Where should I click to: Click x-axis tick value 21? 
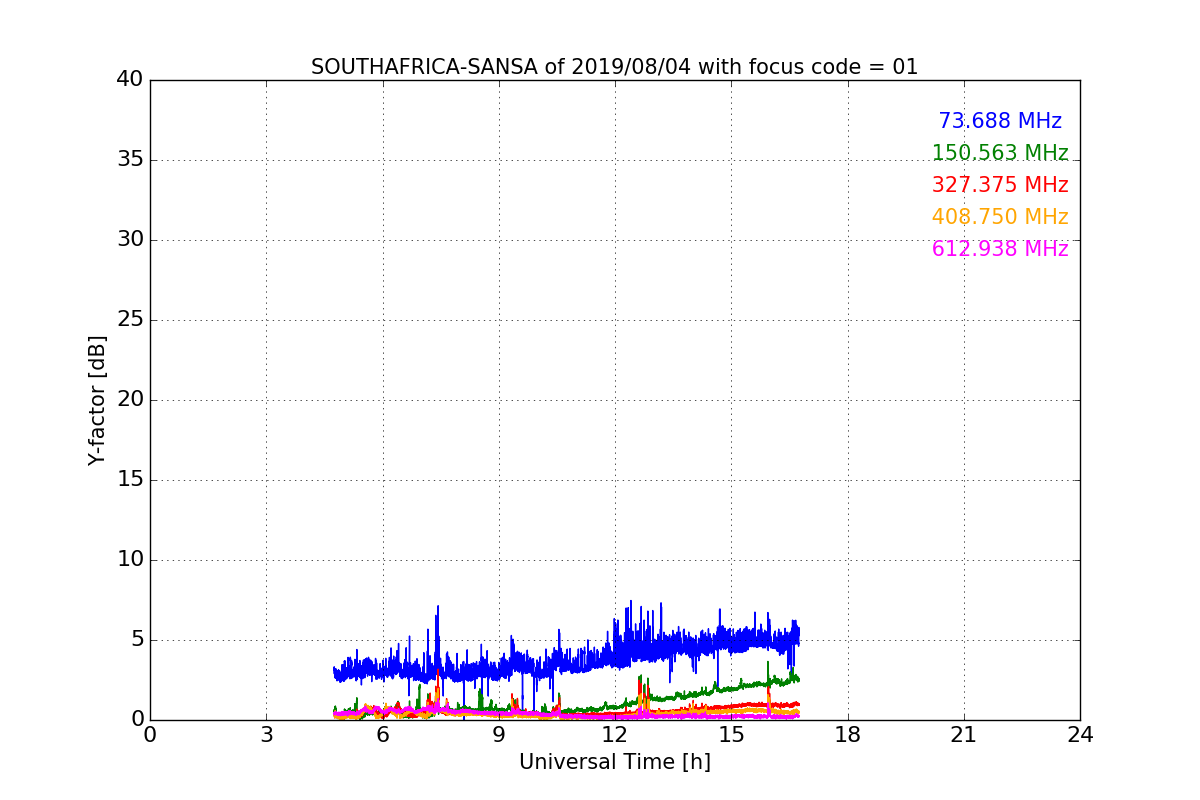click(964, 735)
